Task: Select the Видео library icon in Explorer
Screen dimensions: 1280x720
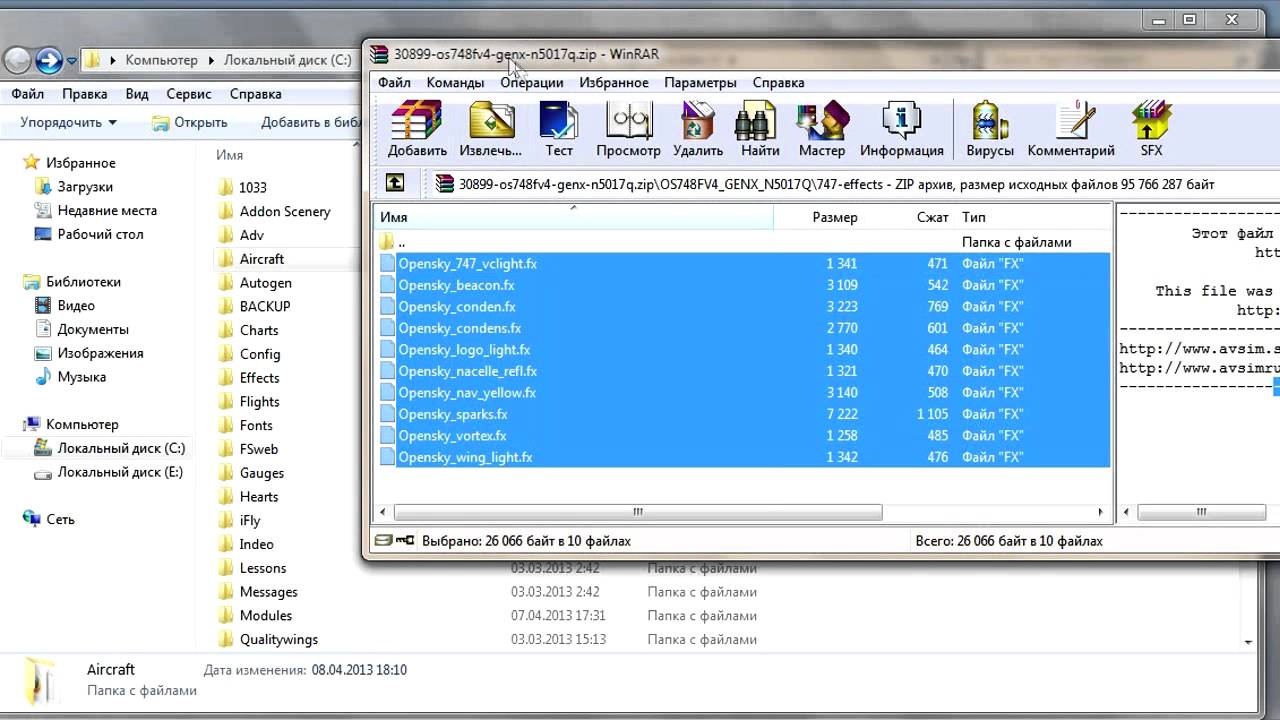Action: click(x=43, y=306)
